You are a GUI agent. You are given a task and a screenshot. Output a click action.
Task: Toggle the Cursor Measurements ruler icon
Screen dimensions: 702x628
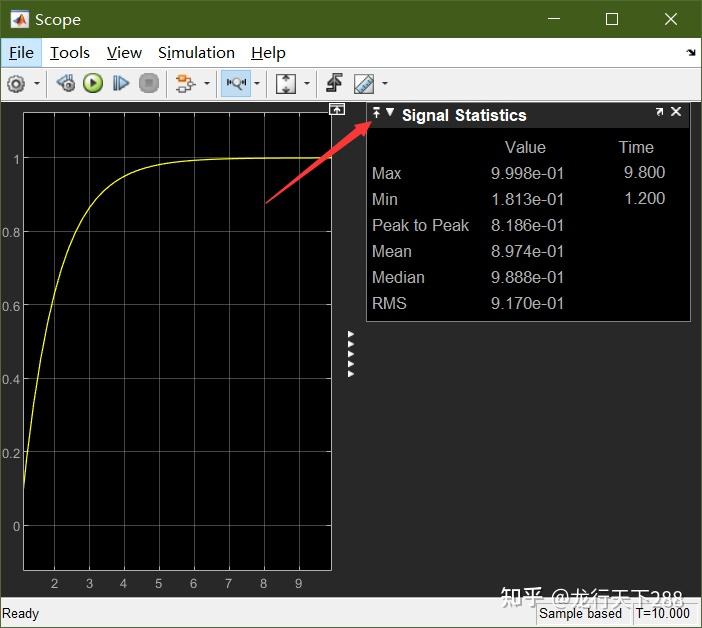364,84
